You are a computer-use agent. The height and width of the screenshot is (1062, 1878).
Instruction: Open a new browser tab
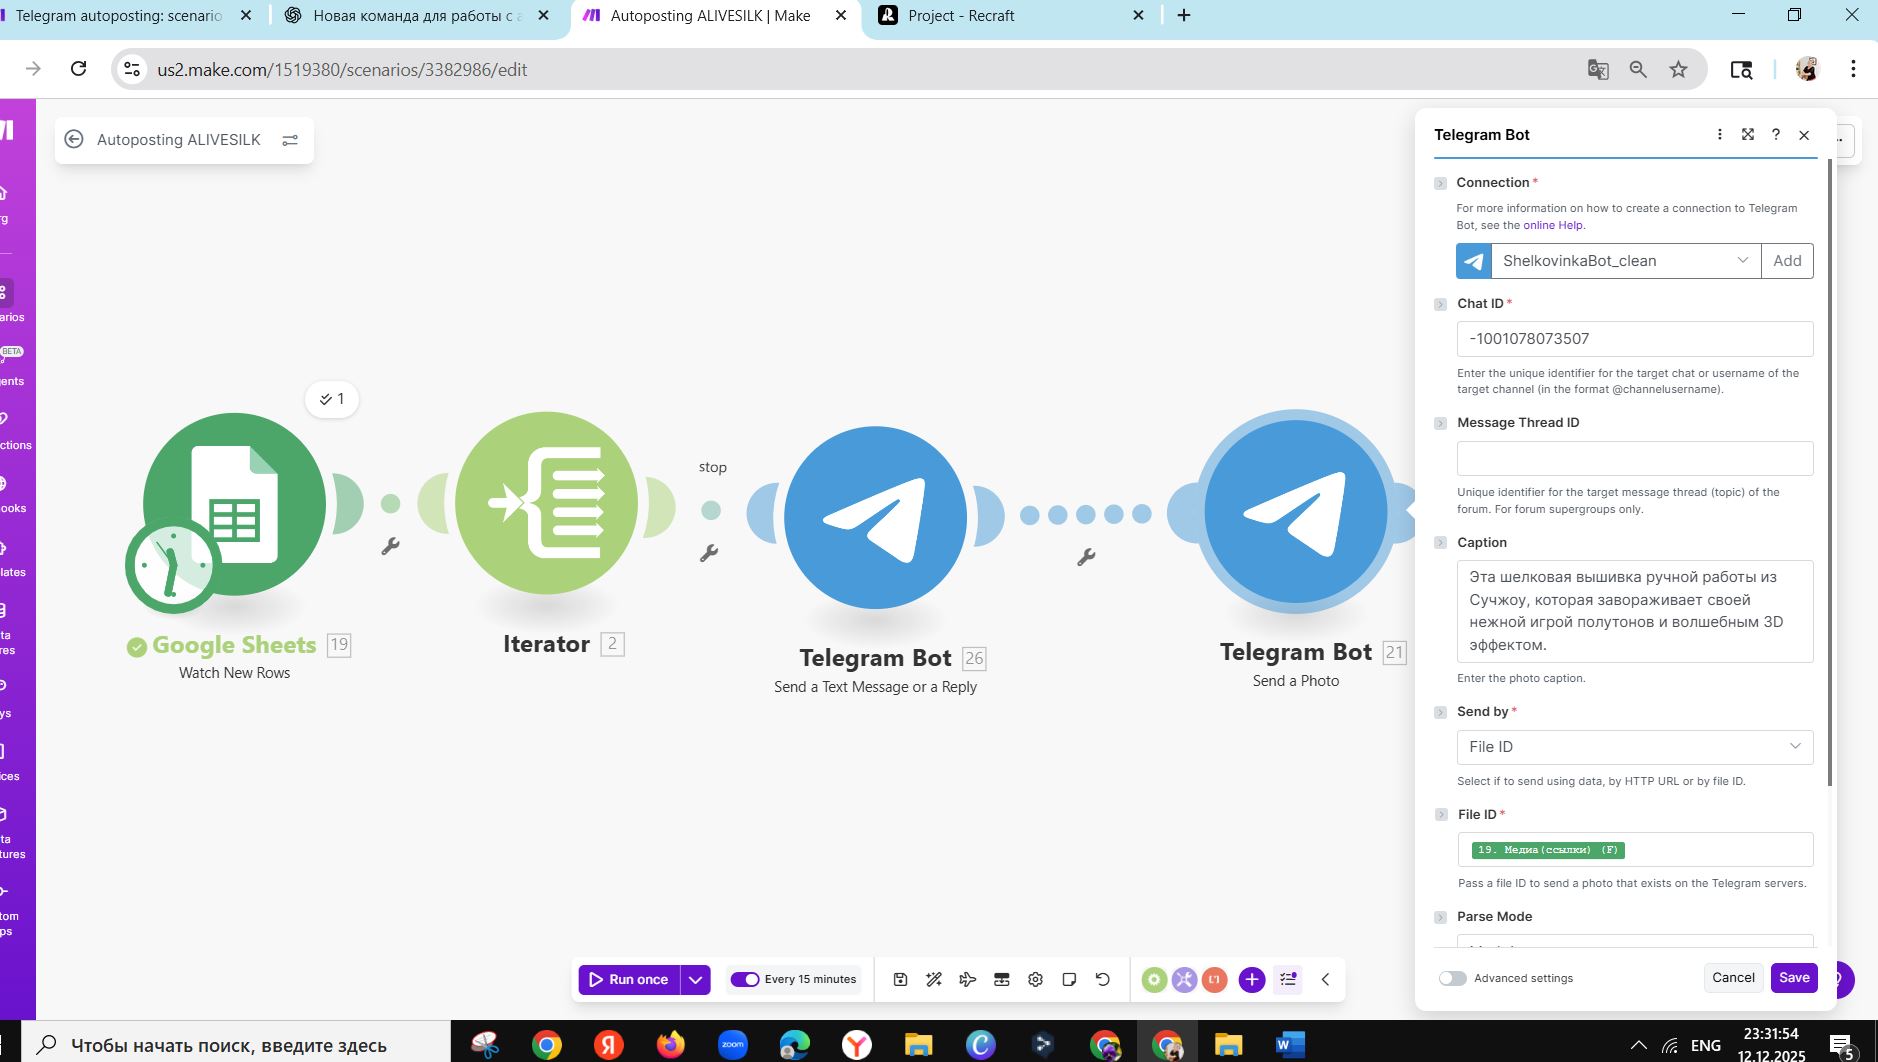[x=1184, y=16]
